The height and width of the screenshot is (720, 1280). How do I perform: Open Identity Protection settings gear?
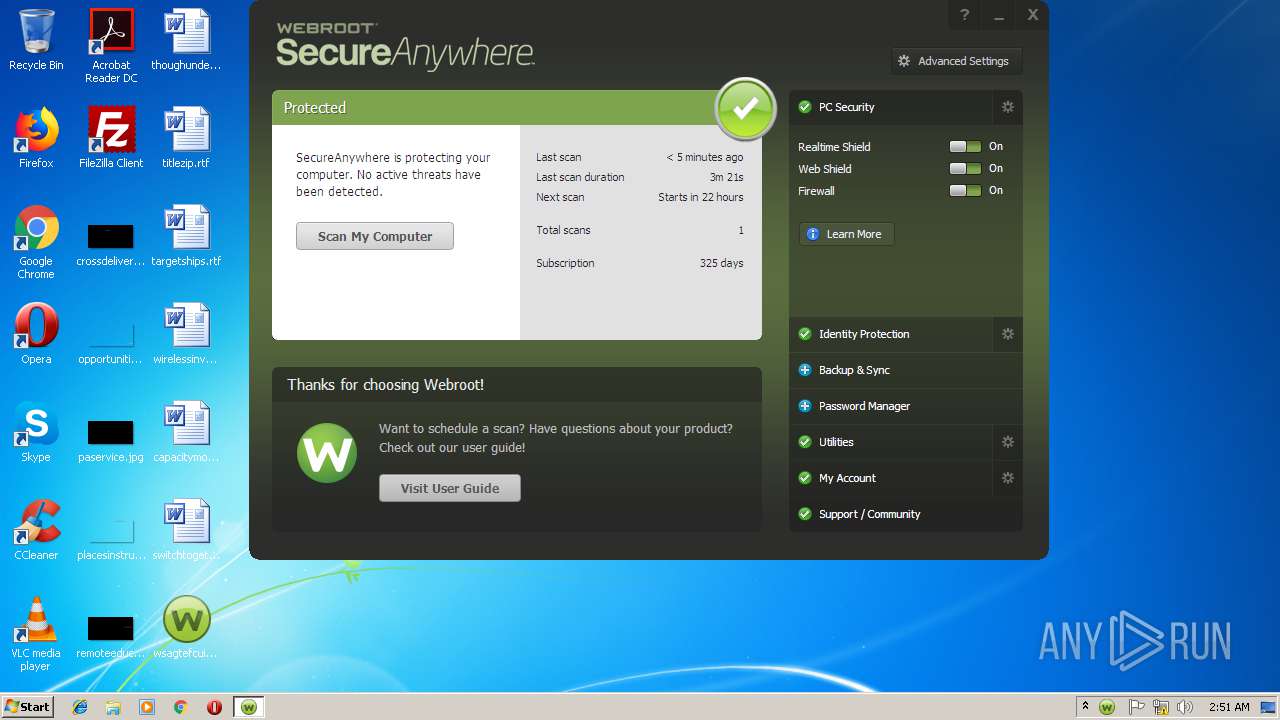pos(1008,334)
